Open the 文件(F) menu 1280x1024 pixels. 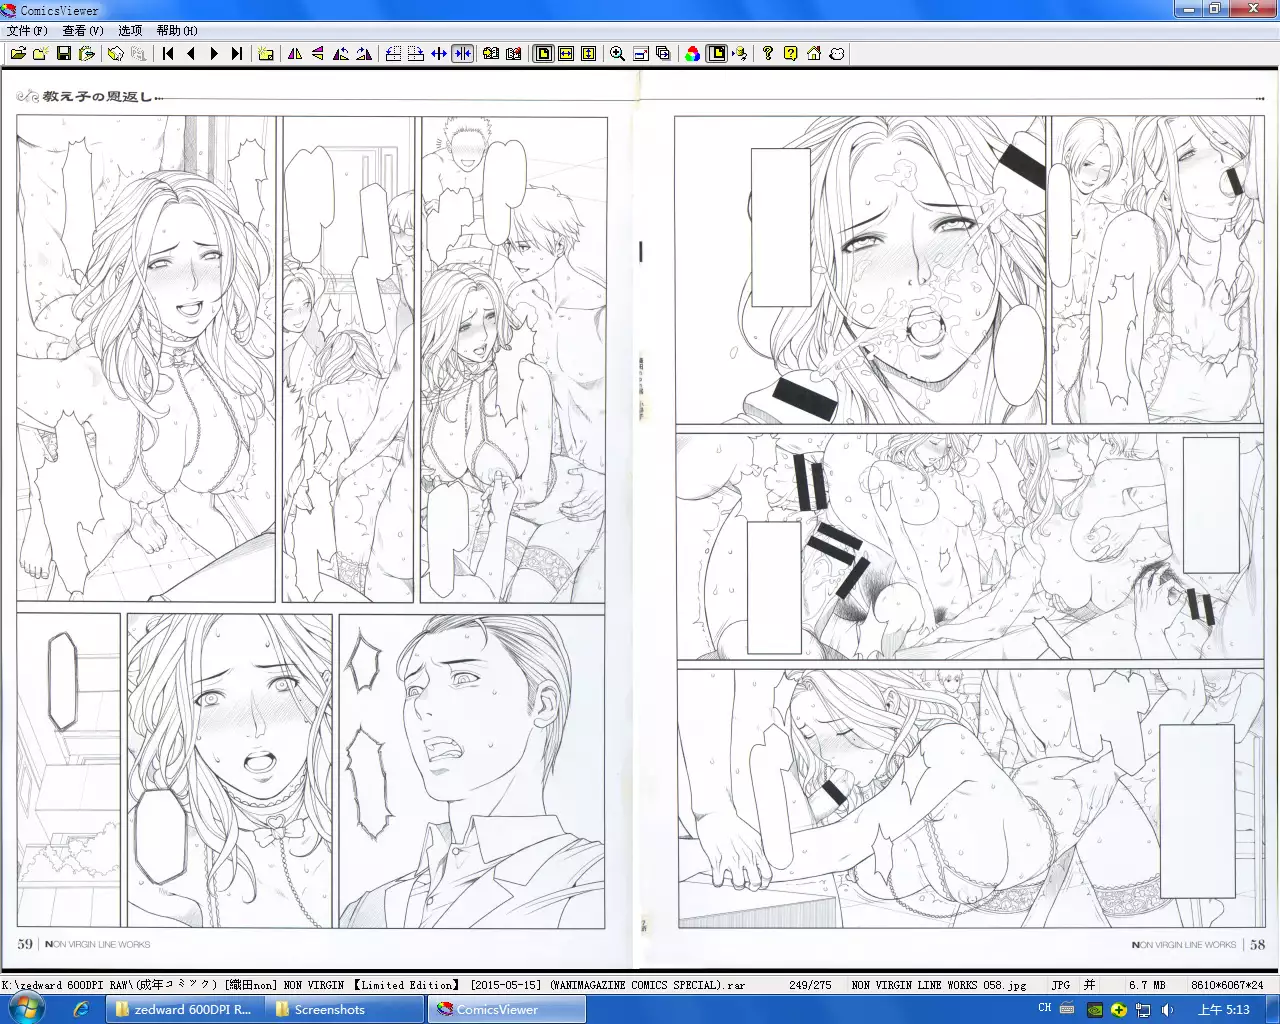27,31
